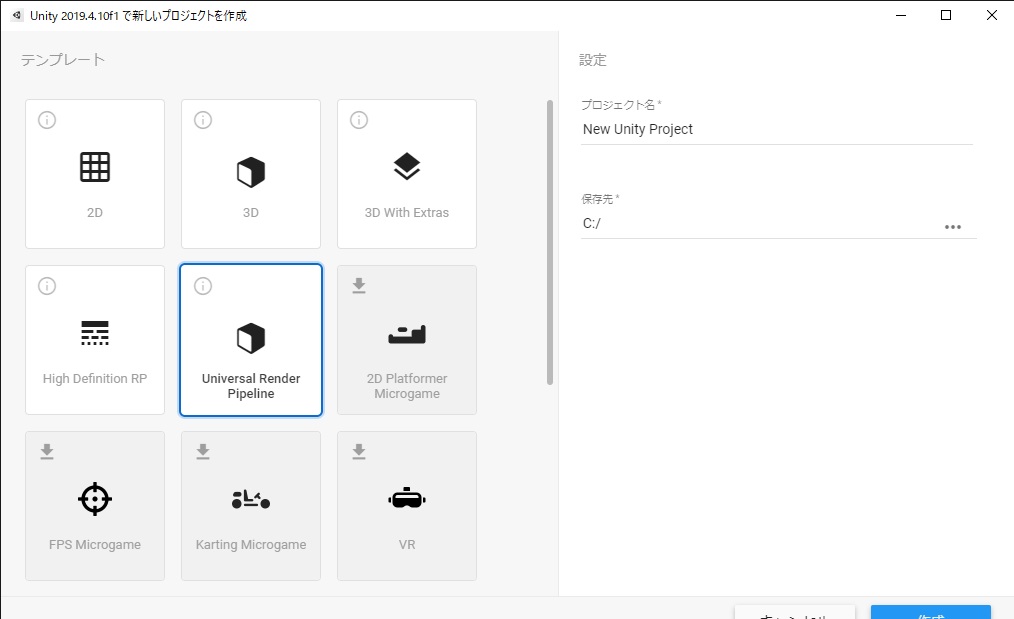1014x619 pixels.
Task: Select the VR headset template icon
Action: [x=407, y=498]
